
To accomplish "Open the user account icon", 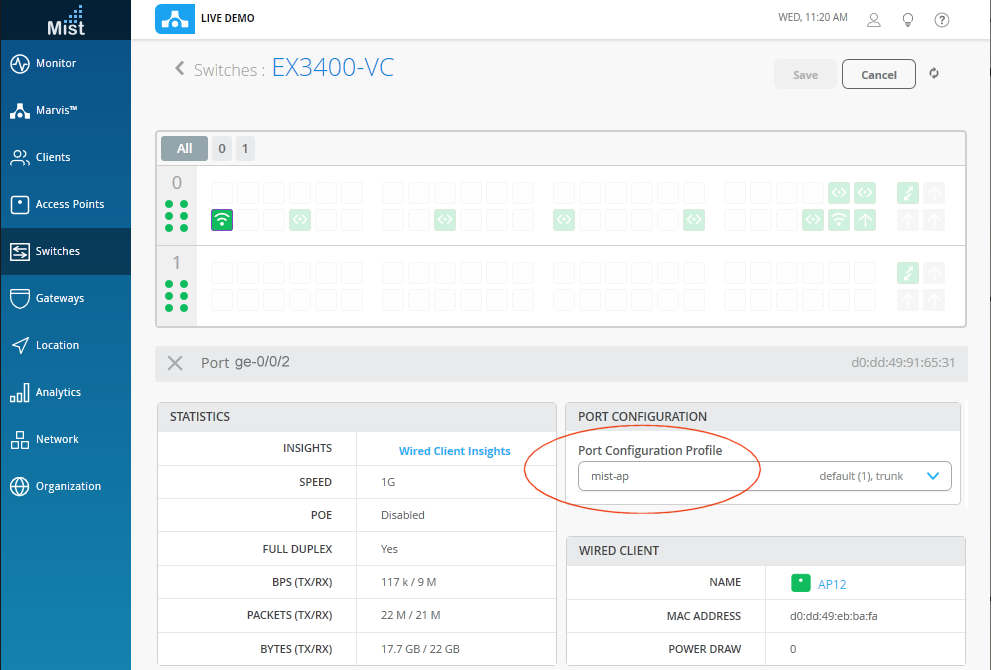I will click(874, 20).
